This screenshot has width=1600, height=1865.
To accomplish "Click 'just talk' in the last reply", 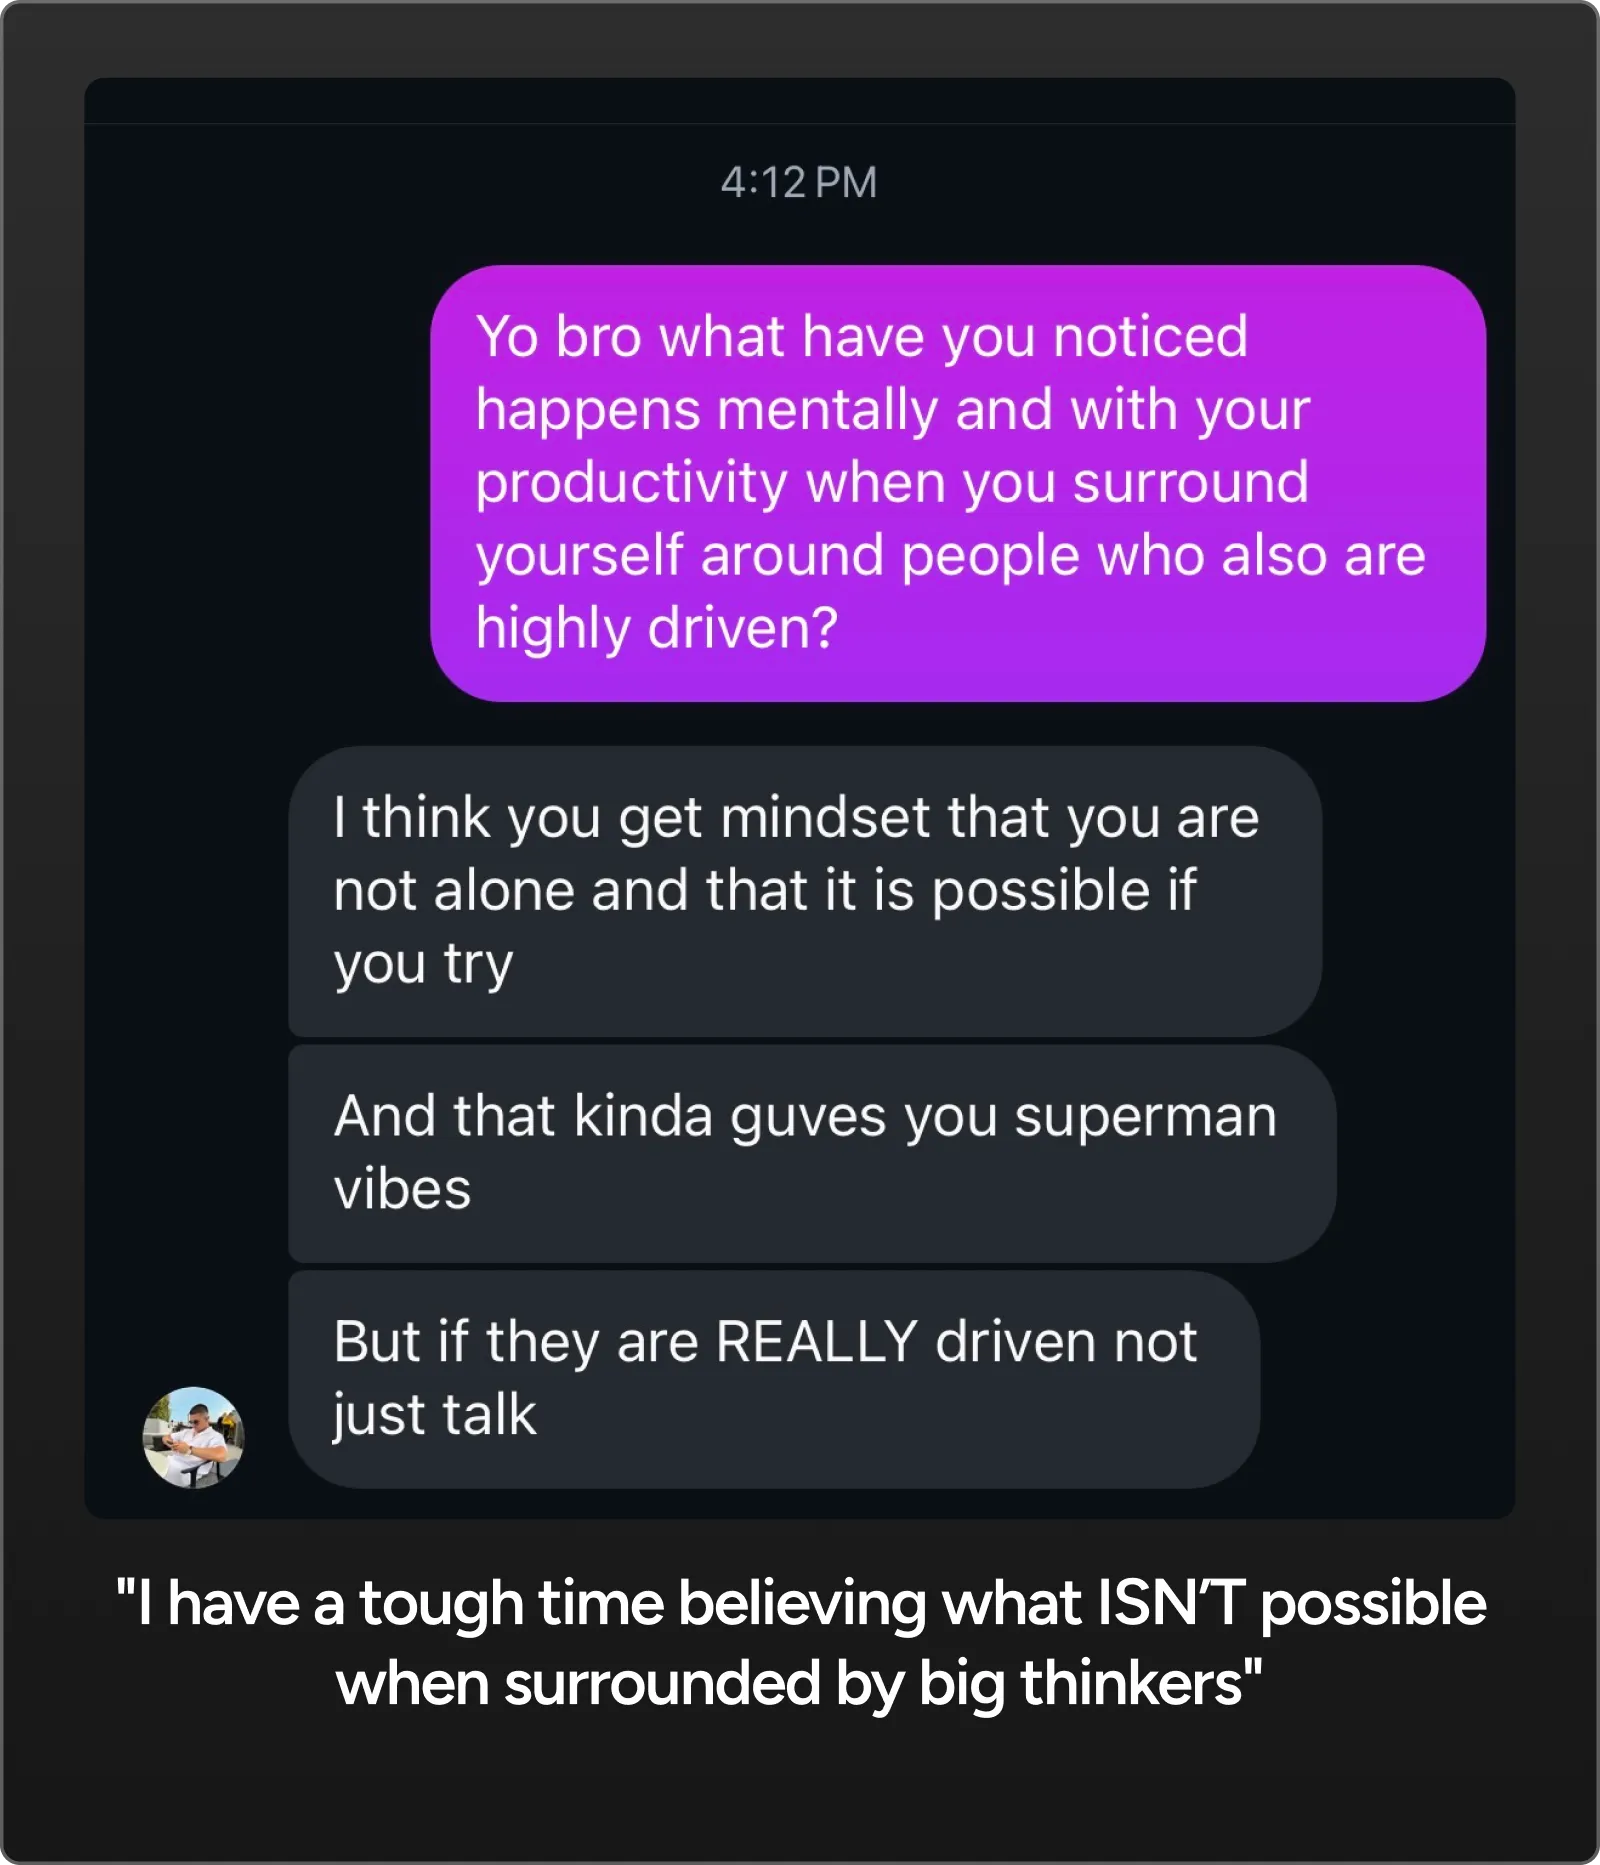I will [435, 1414].
